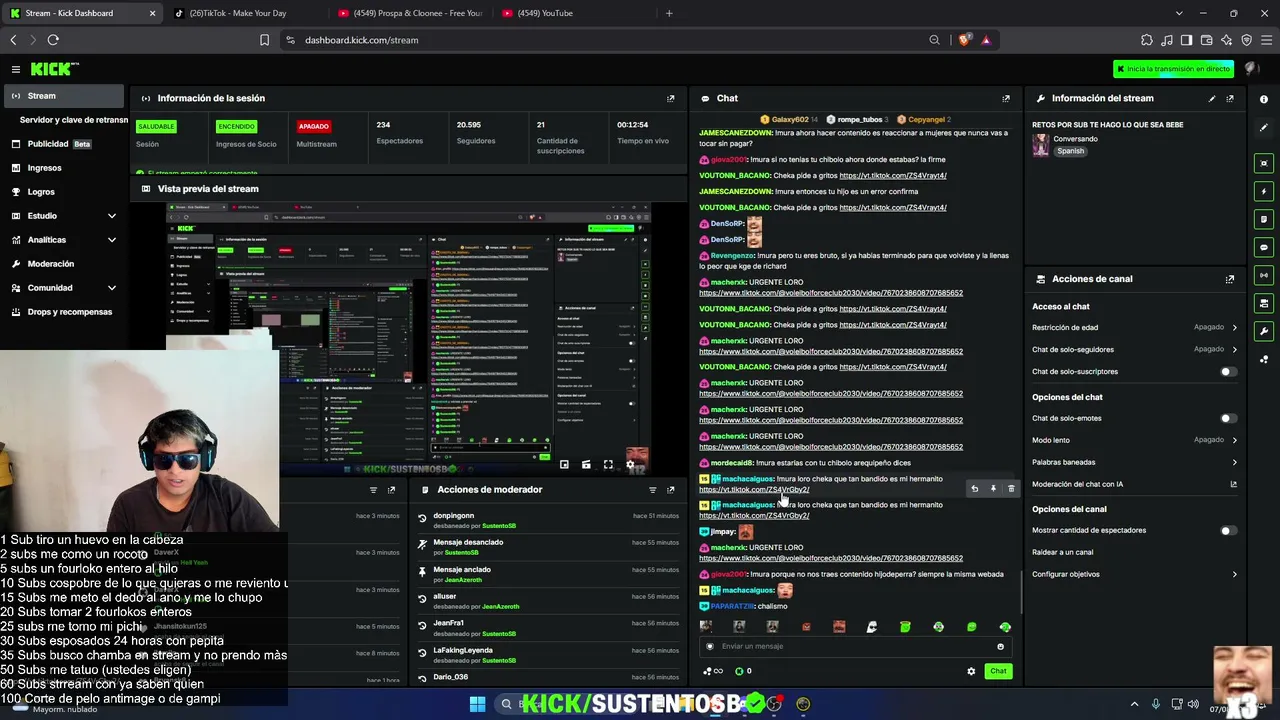Open the hamburger menu beside the Kick logo

tap(16, 69)
